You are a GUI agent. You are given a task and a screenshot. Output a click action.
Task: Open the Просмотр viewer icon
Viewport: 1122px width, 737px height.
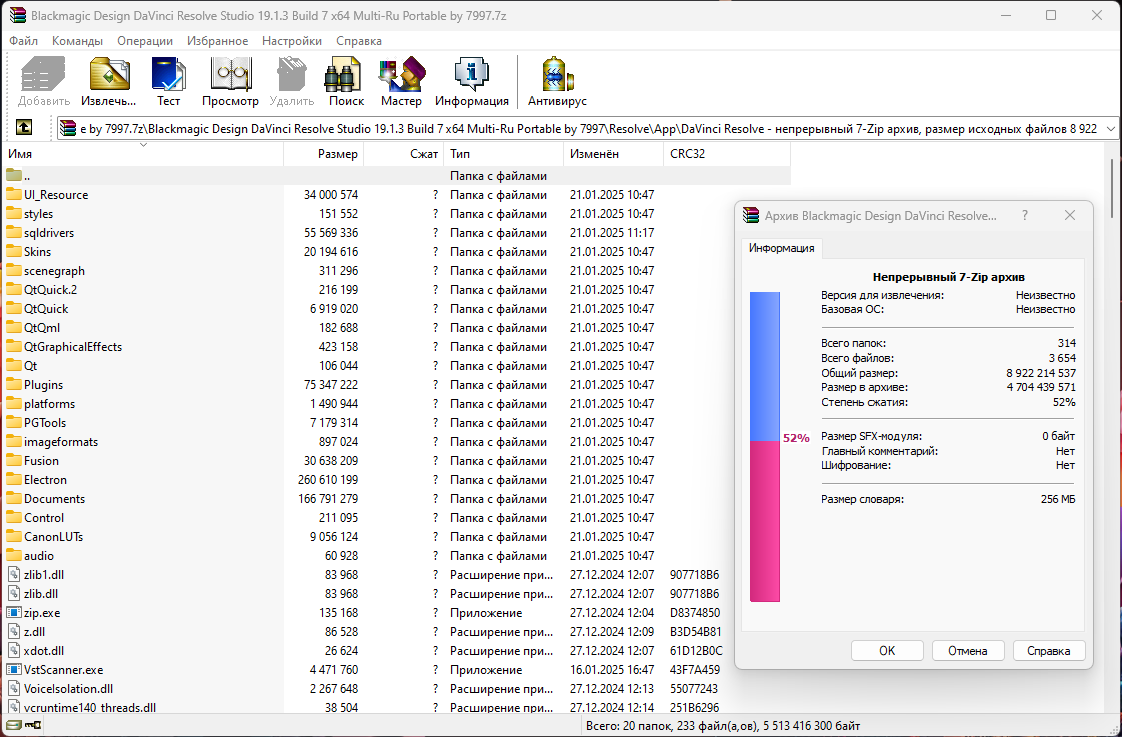click(x=230, y=74)
